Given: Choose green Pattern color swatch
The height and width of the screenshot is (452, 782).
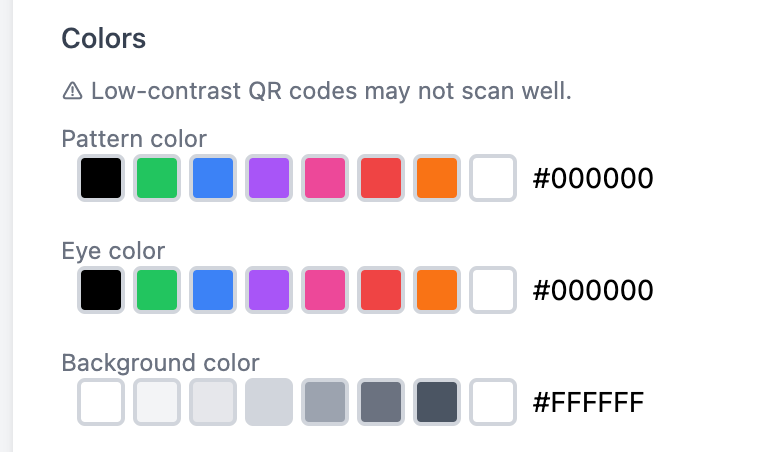Looking at the screenshot, I should click(x=157, y=178).
